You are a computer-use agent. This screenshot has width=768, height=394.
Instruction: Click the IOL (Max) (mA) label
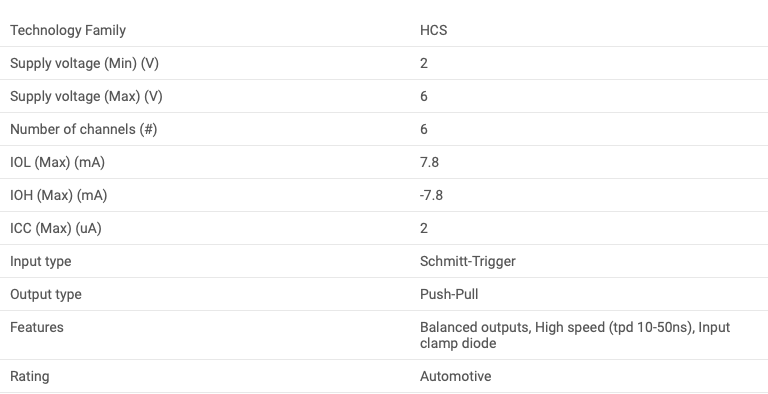click(57, 162)
